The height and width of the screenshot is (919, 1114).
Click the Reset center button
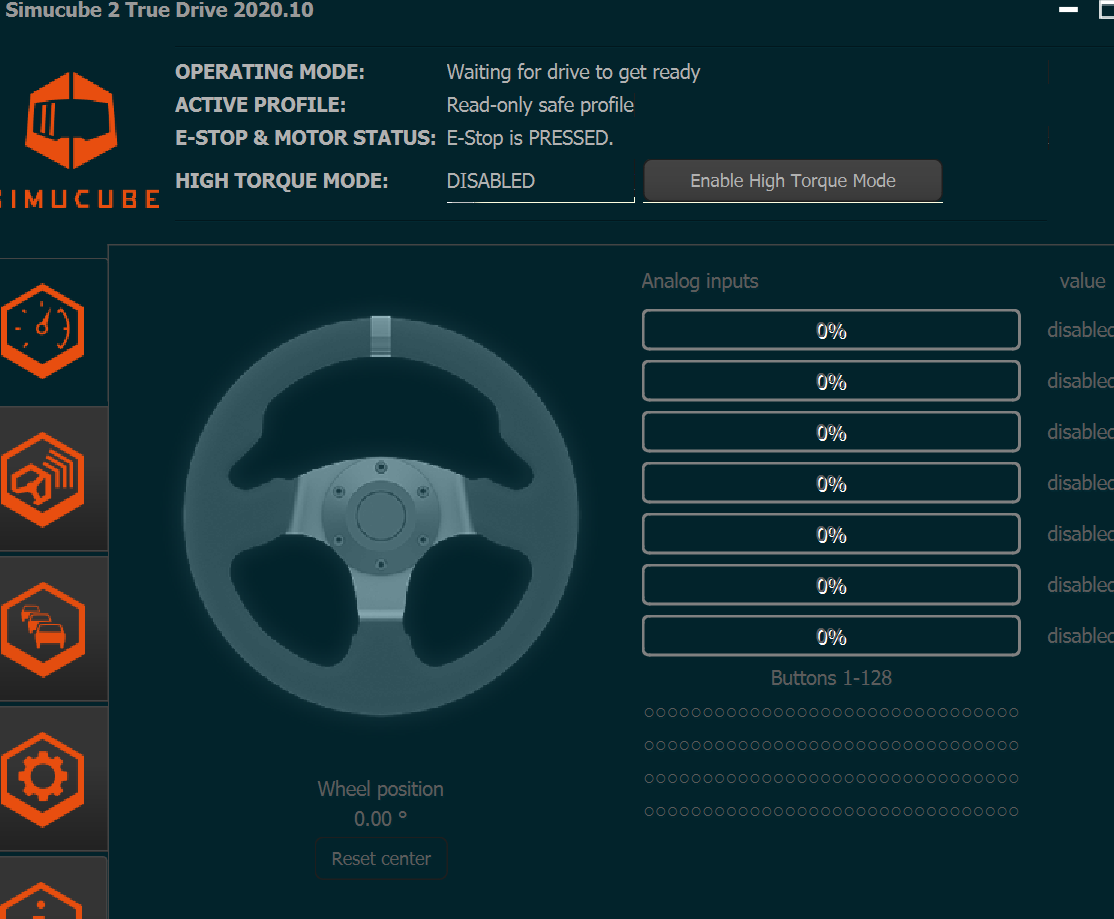pos(382,859)
